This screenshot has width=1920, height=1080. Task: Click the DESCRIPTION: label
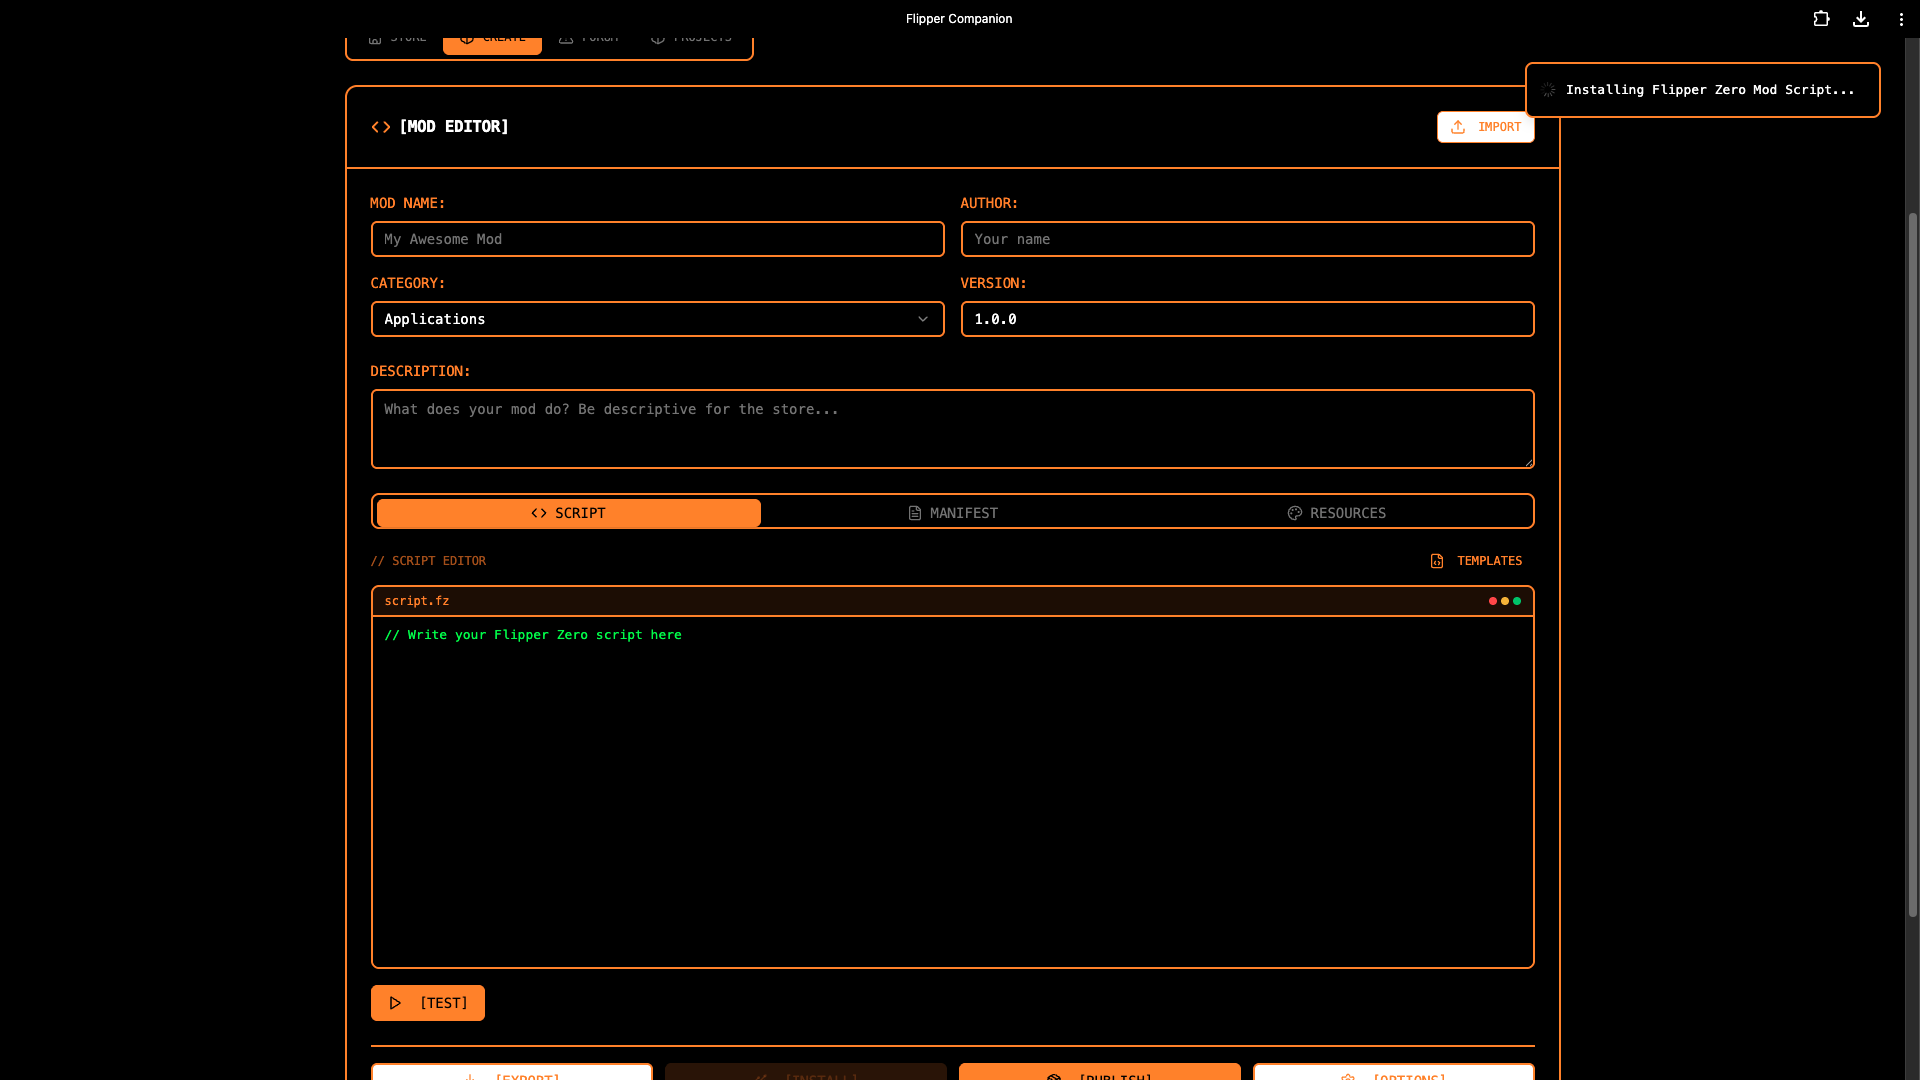(x=420, y=371)
